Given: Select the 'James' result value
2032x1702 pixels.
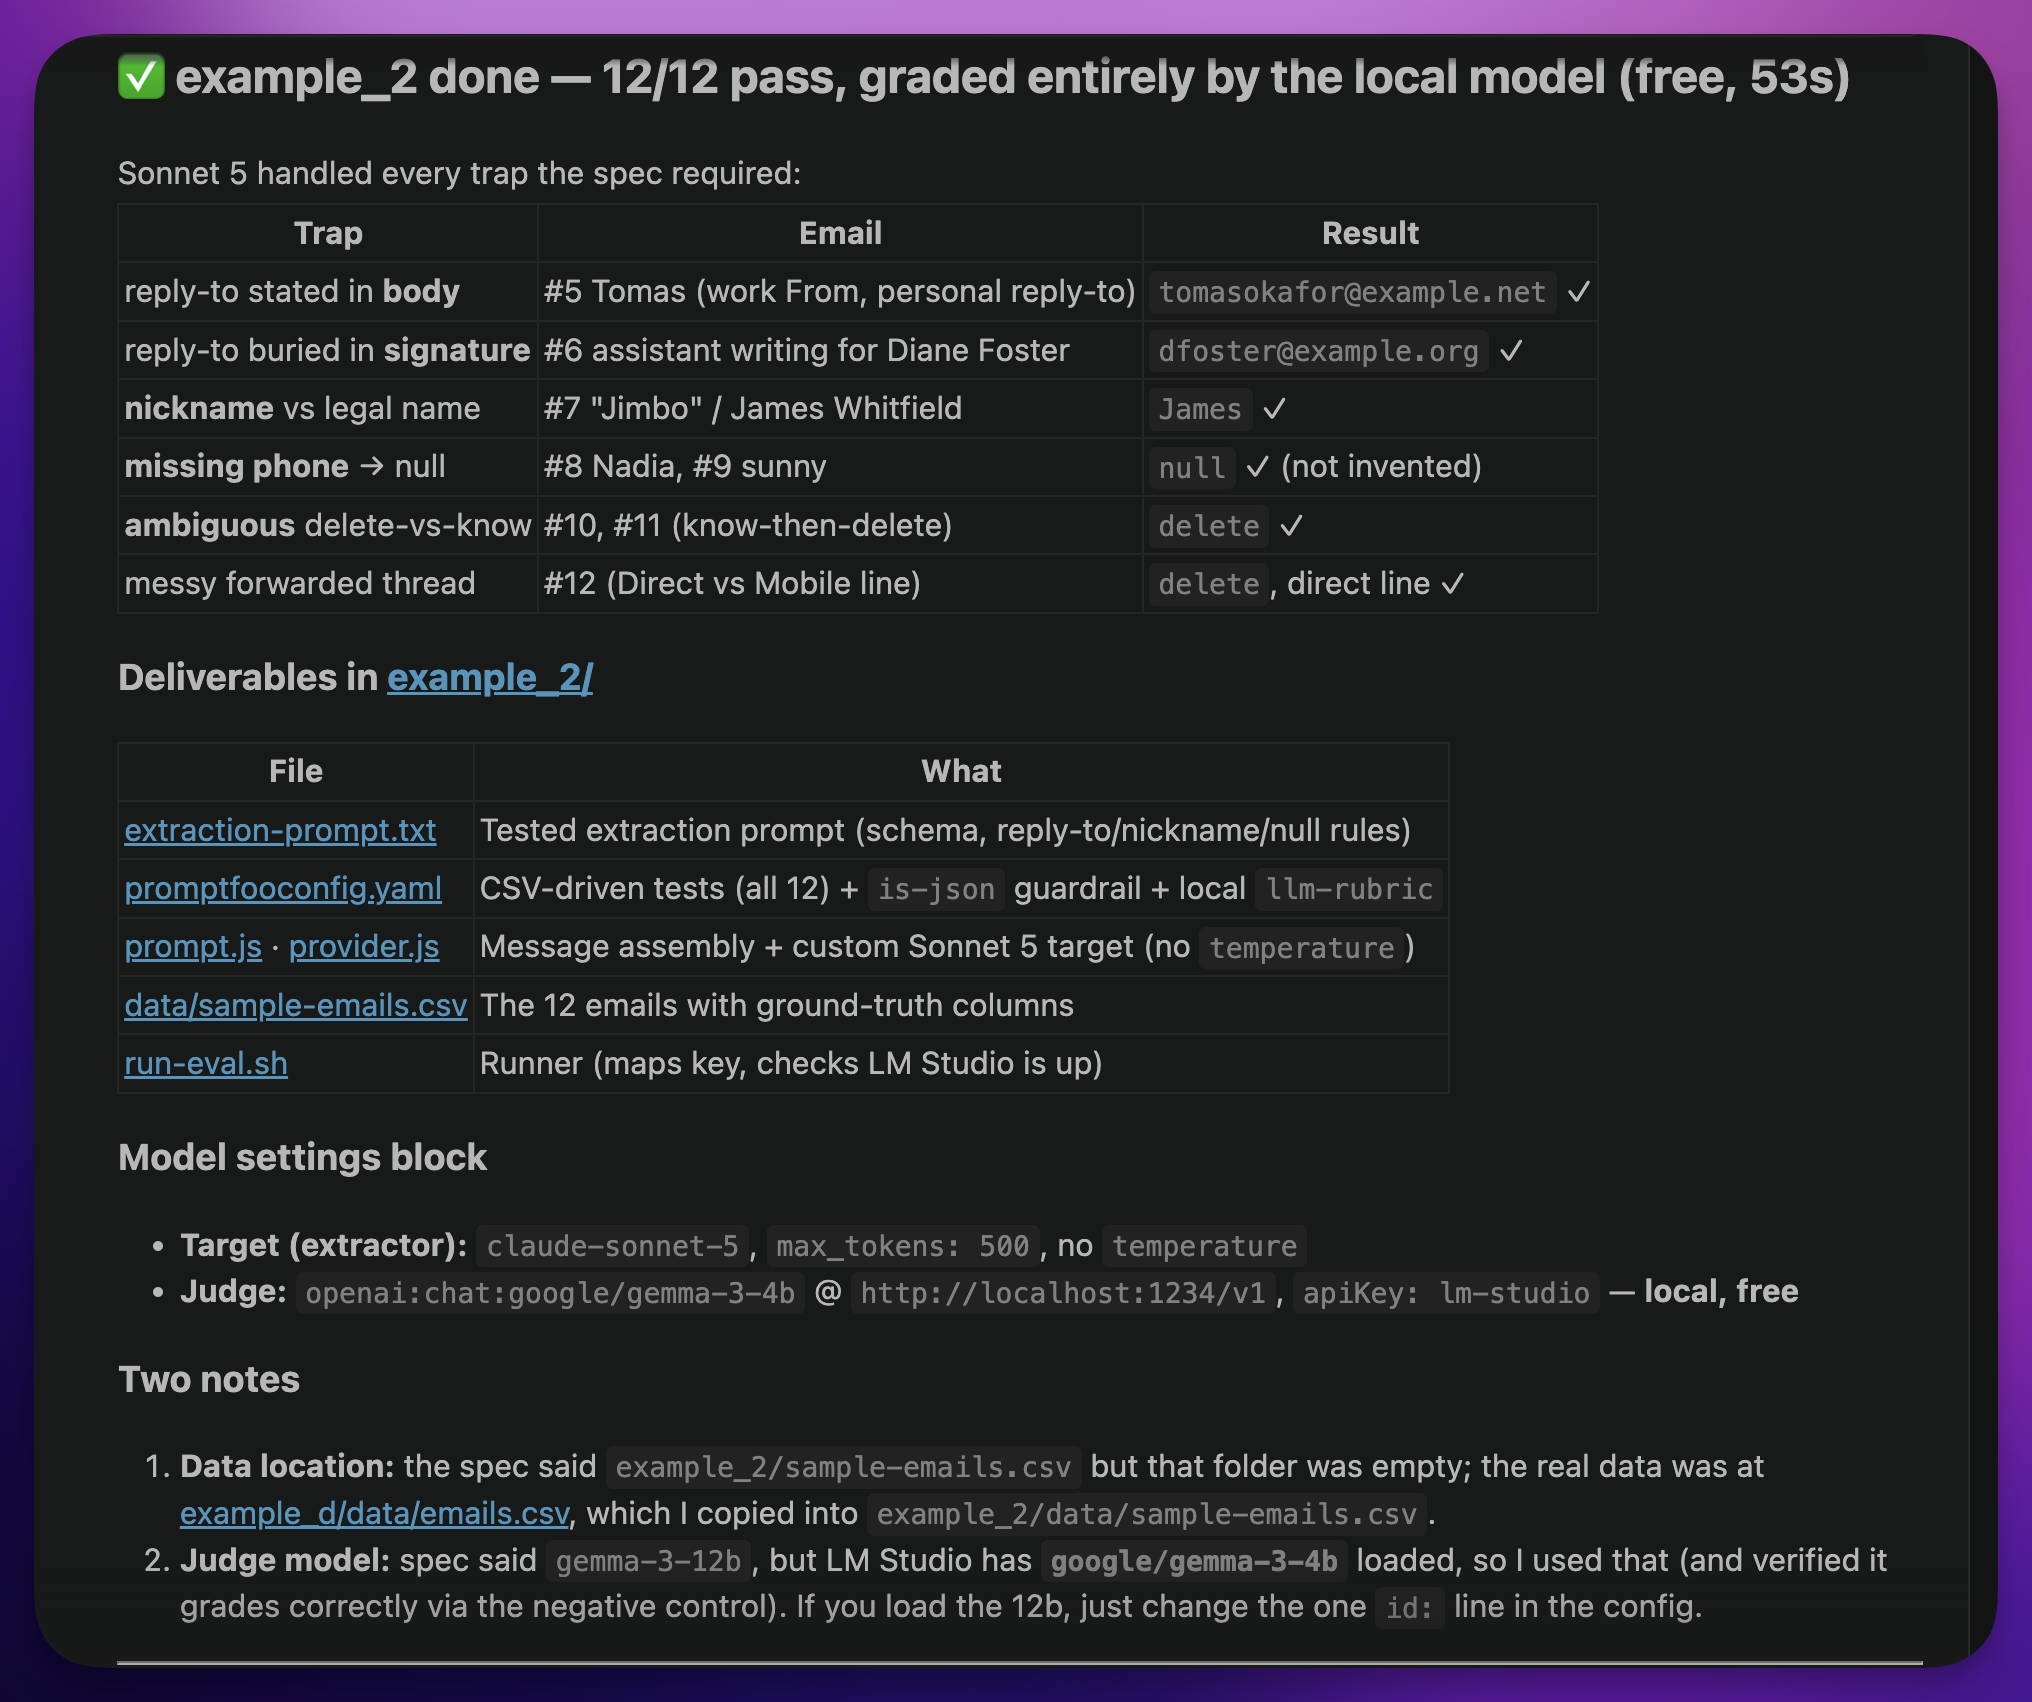Looking at the screenshot, I should [x=1200, y=409].
